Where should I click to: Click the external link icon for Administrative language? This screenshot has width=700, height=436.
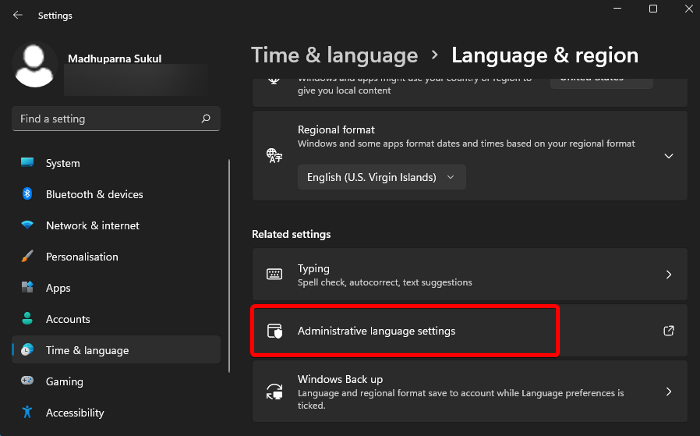tap(668, 331)
